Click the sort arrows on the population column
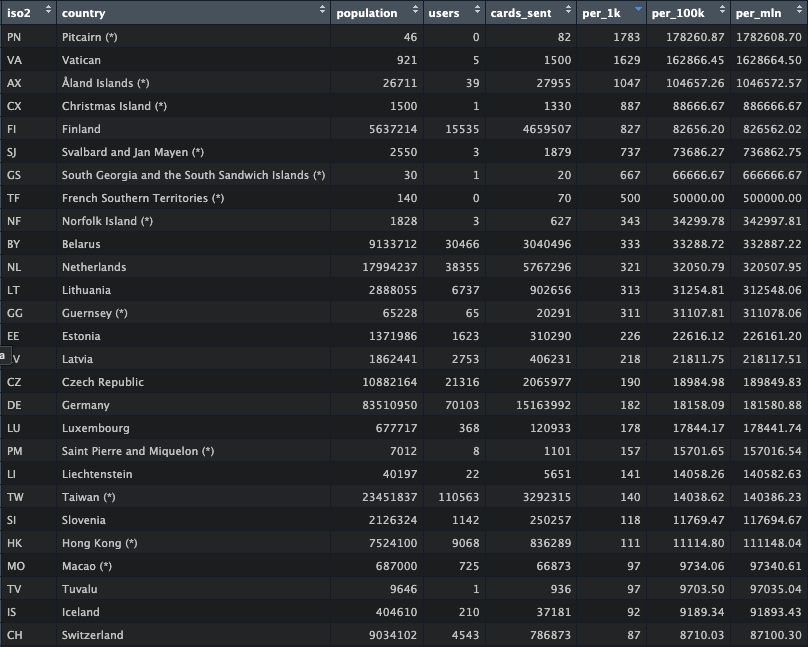The width and height of the screenshot is (808, 647). coord(414,12)
